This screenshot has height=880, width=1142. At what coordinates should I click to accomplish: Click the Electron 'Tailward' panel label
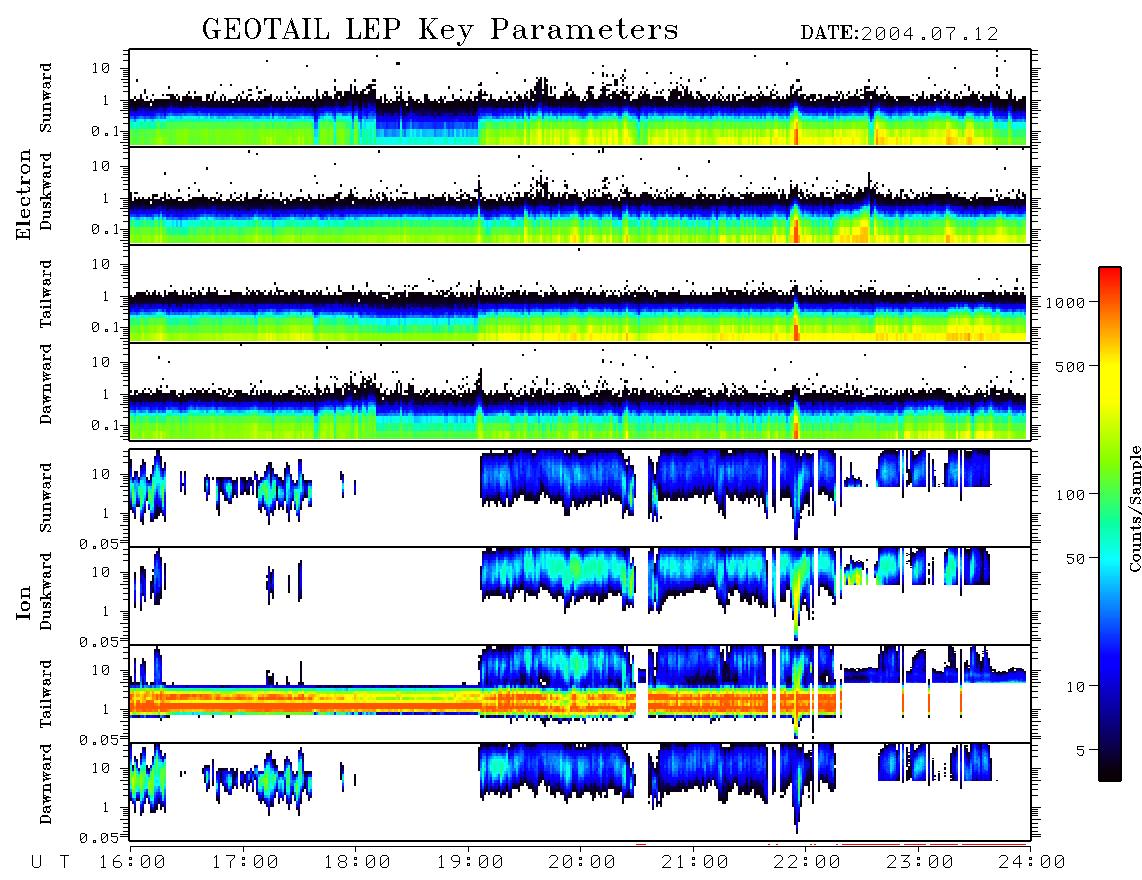point(46,293)
